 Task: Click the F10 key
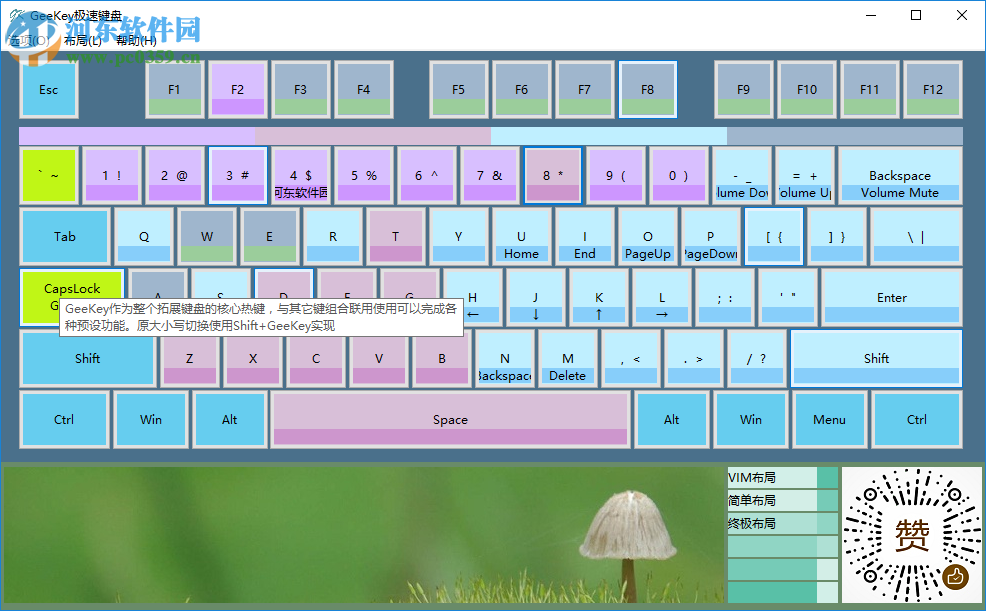(x=807, y=89)
